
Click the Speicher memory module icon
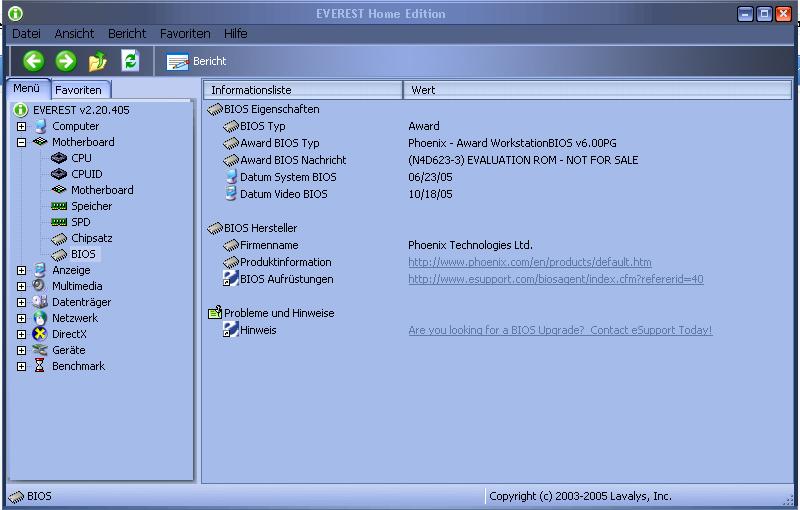tap(59, 206)
